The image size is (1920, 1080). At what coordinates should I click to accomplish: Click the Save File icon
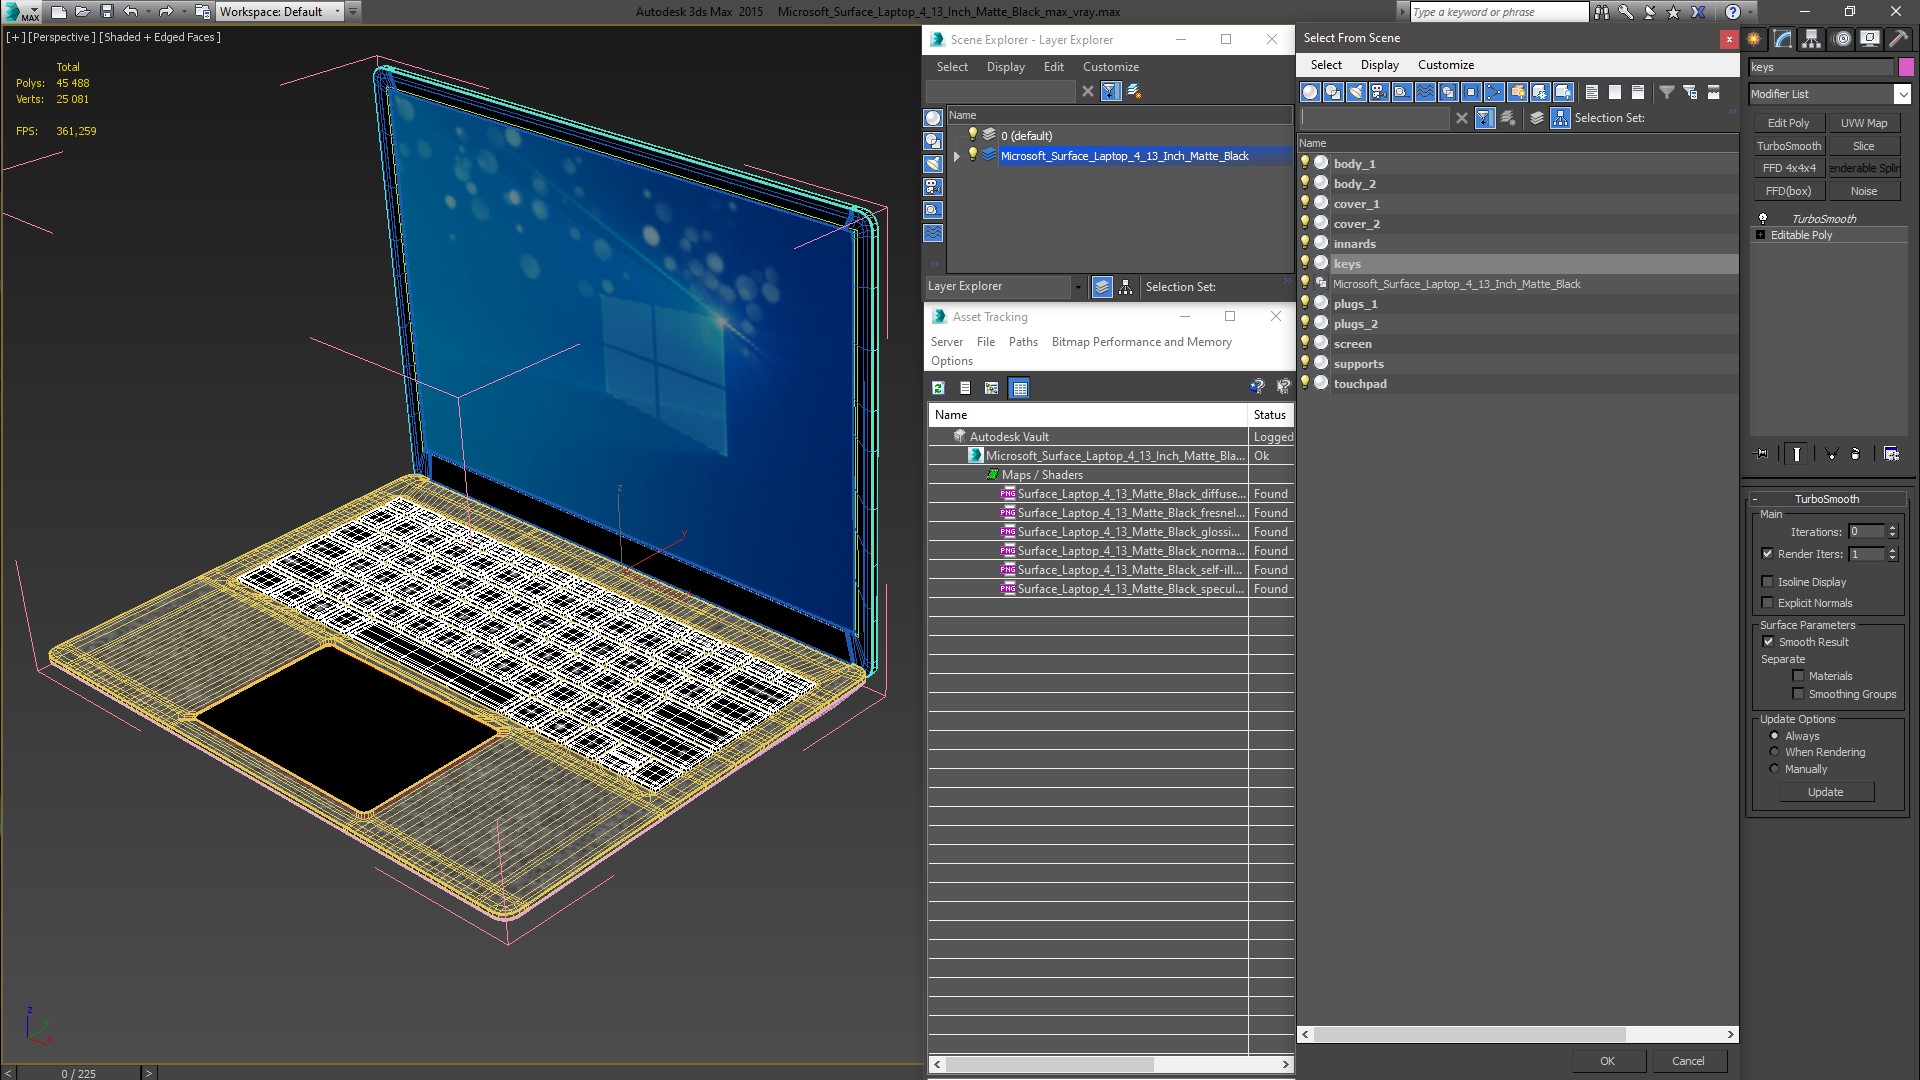point(107,12)
